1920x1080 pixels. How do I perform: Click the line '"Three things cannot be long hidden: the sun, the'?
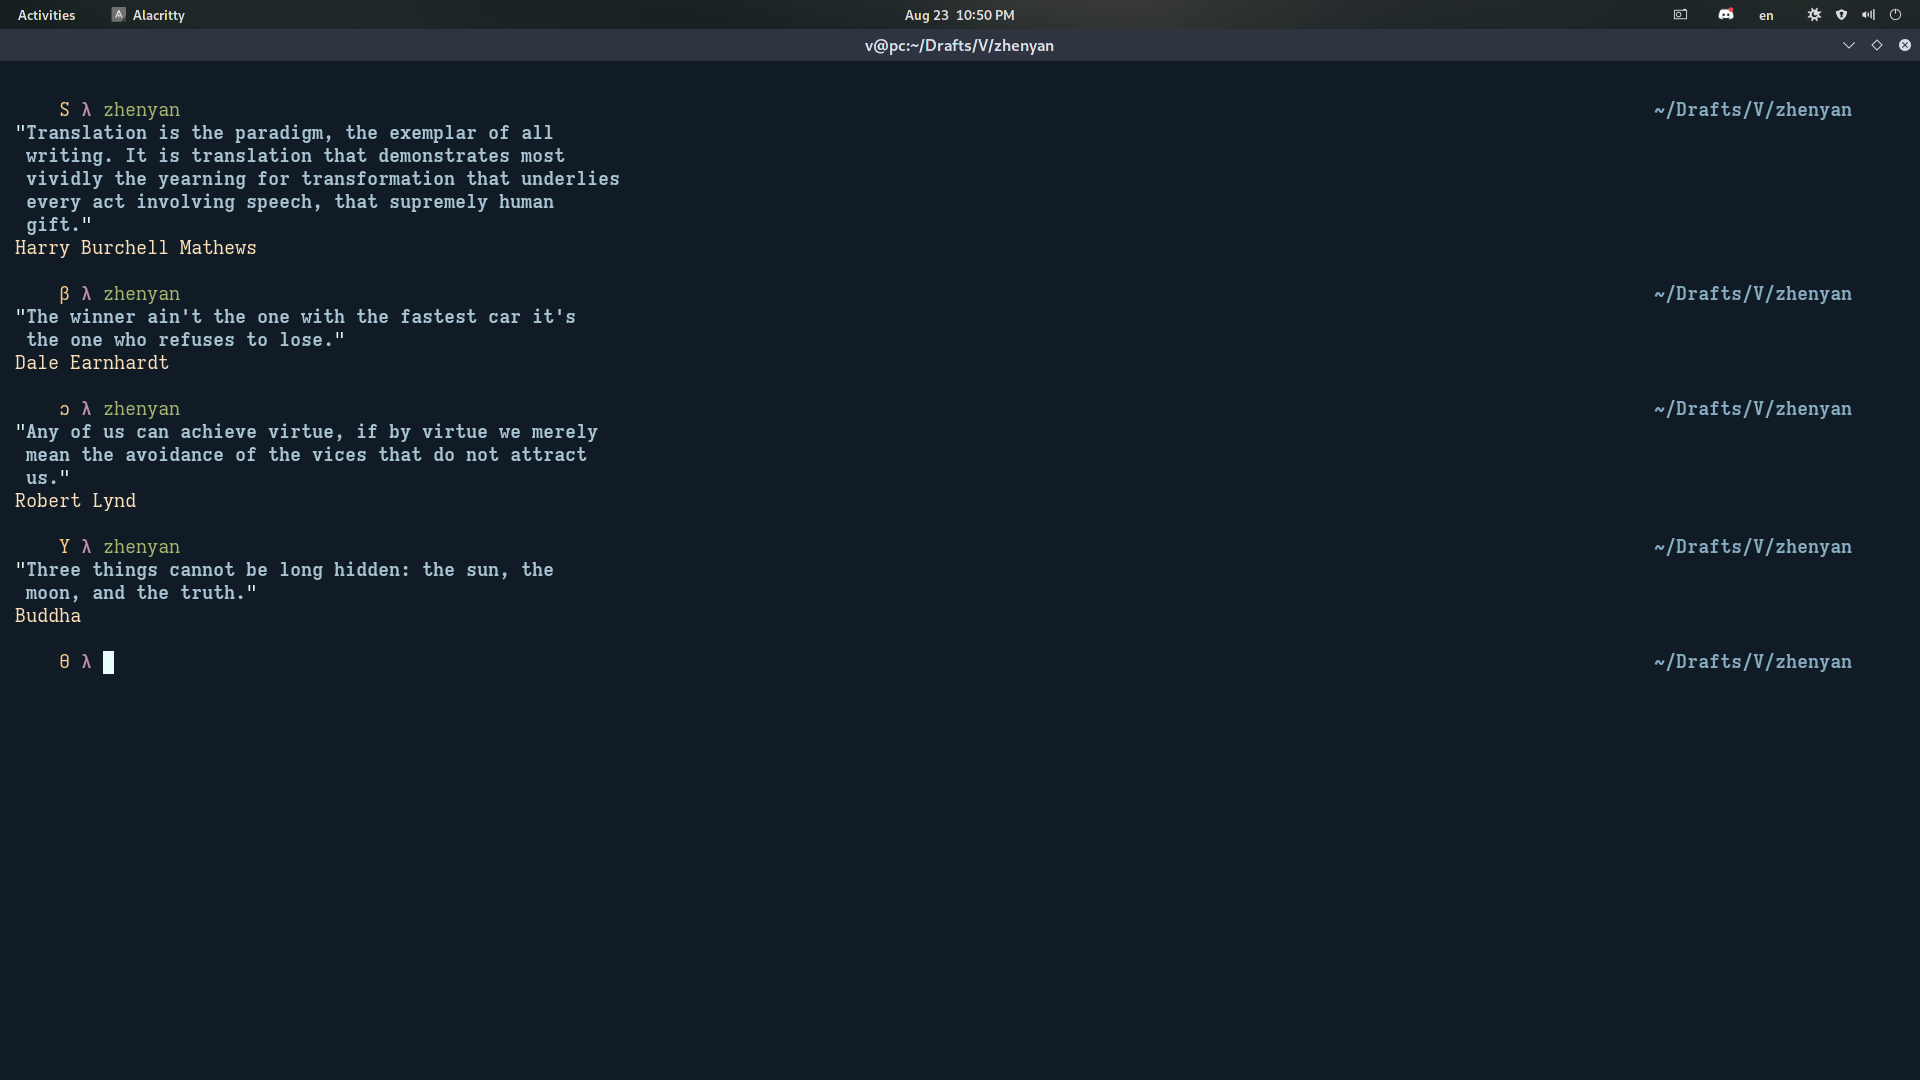[x=284, y=570]
